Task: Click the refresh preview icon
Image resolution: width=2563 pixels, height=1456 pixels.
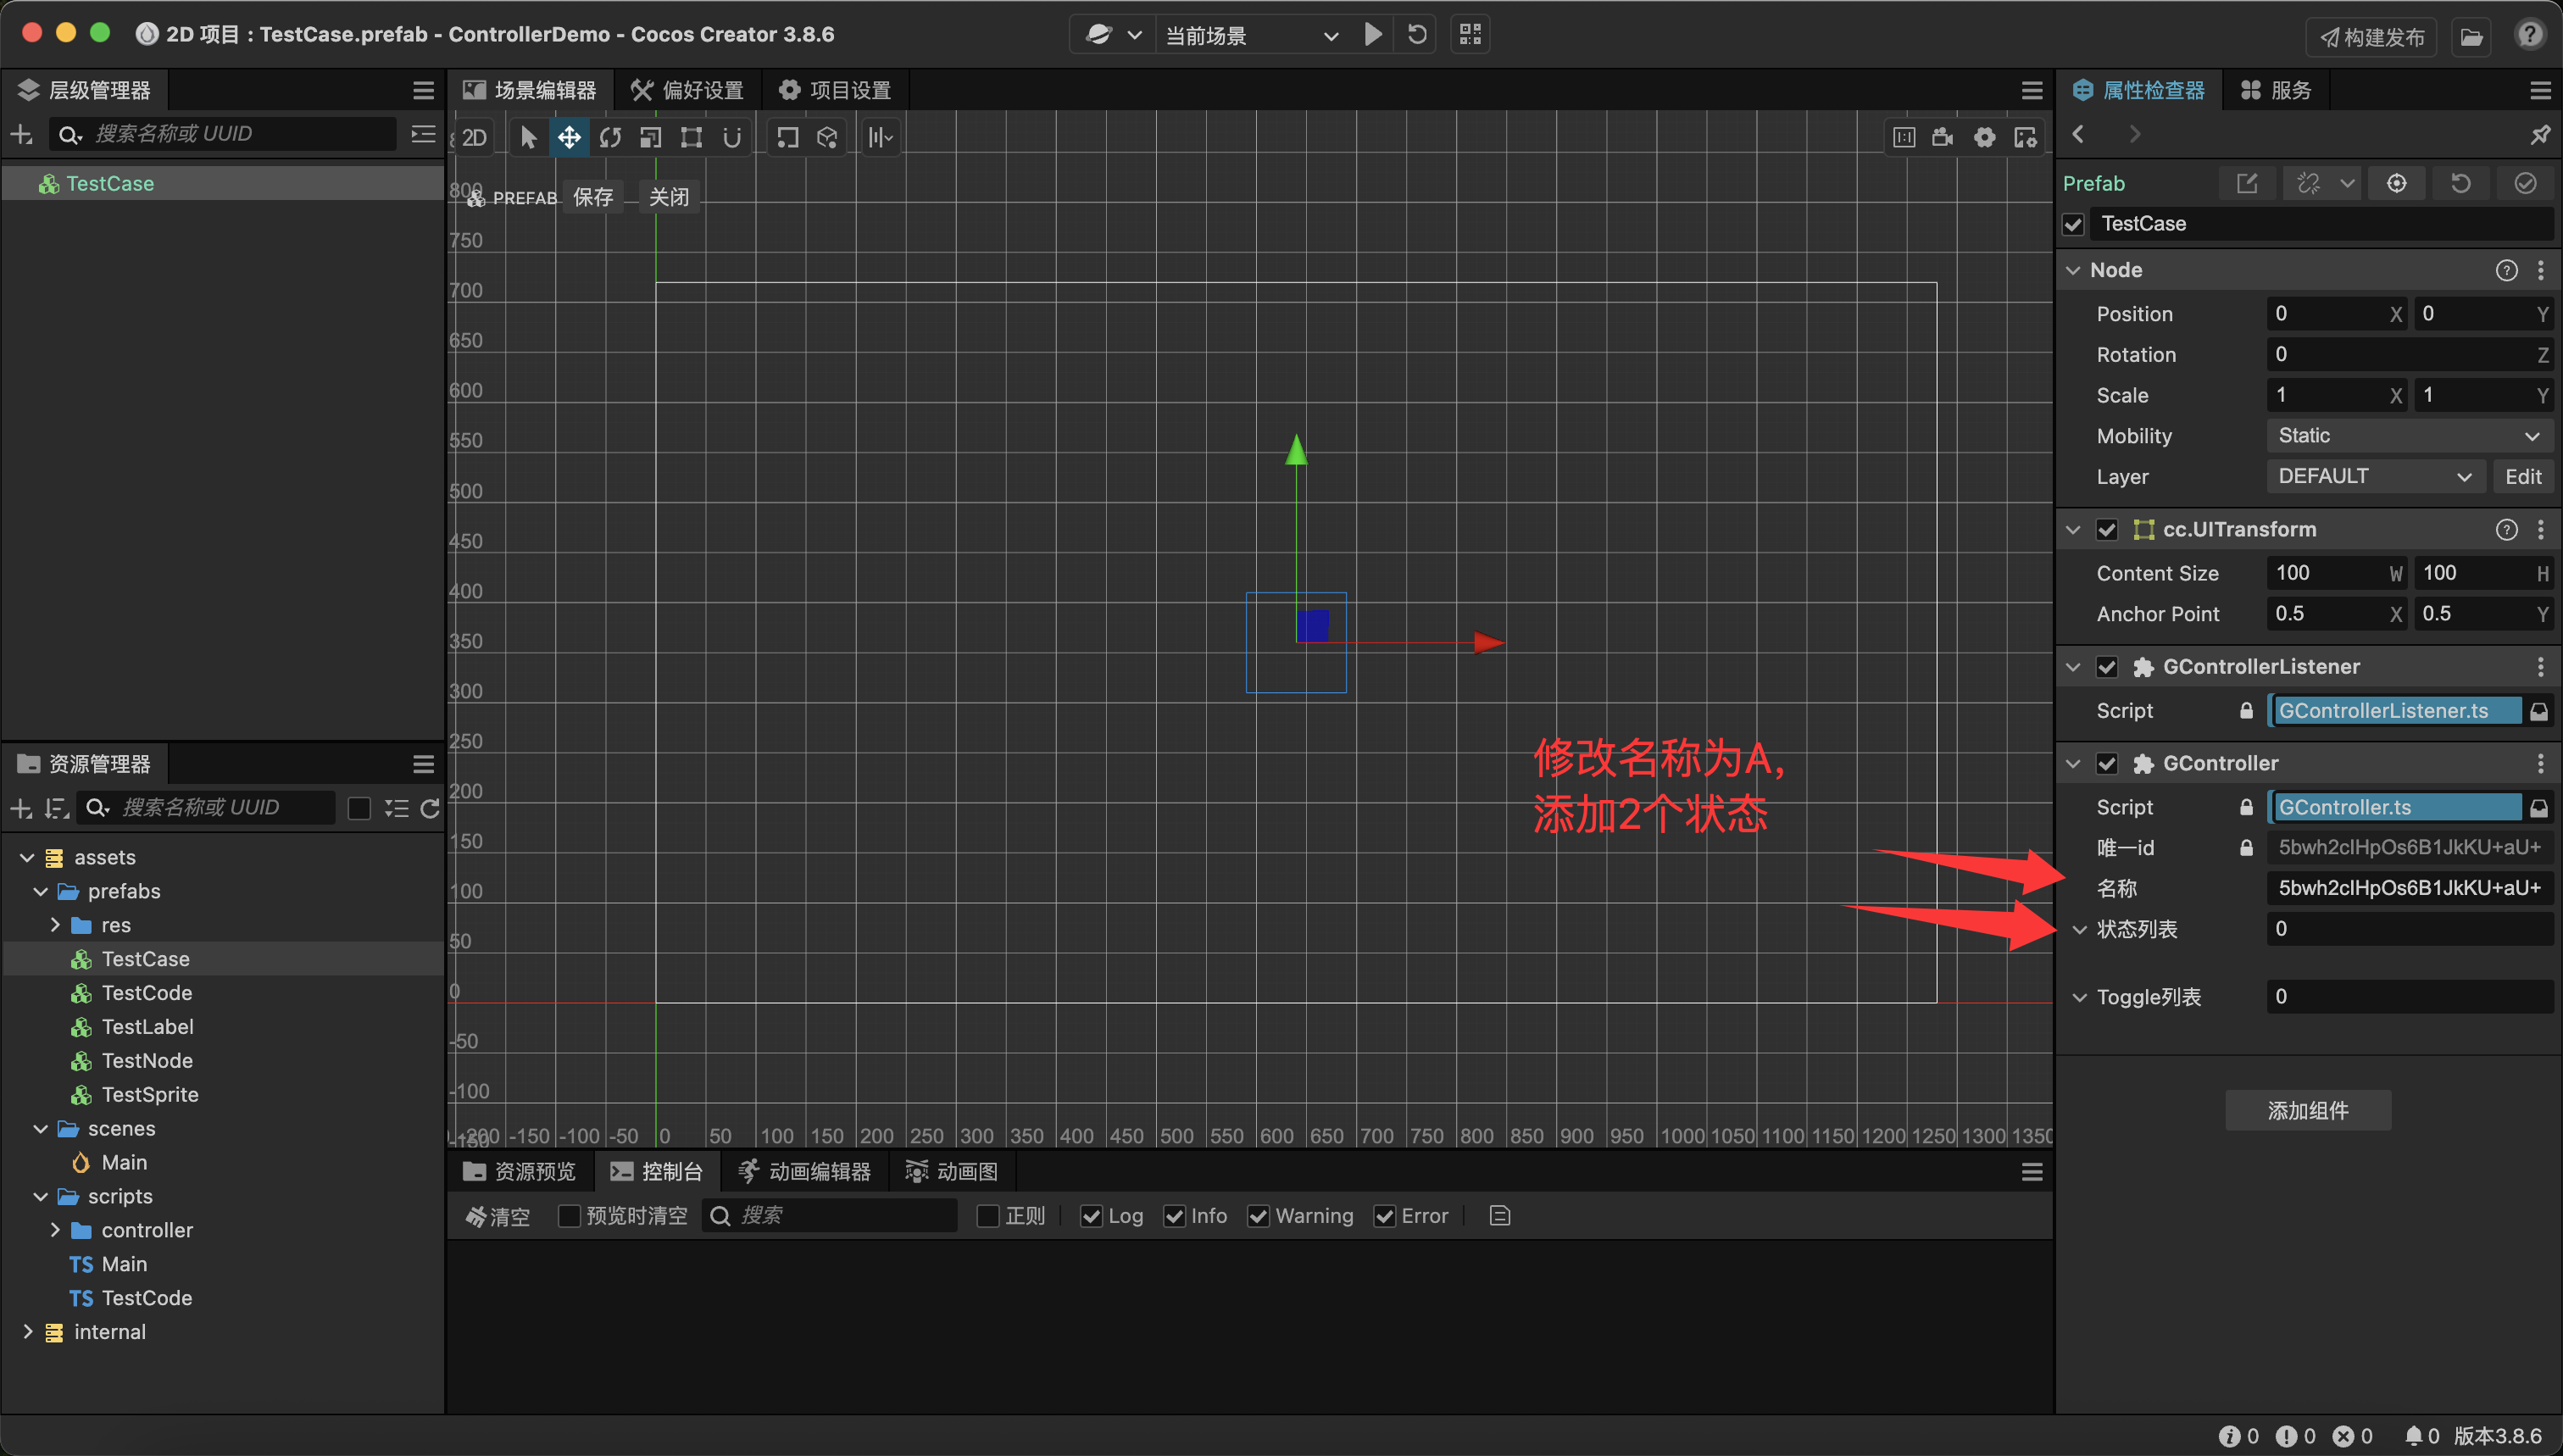Action: point(1417,35)
